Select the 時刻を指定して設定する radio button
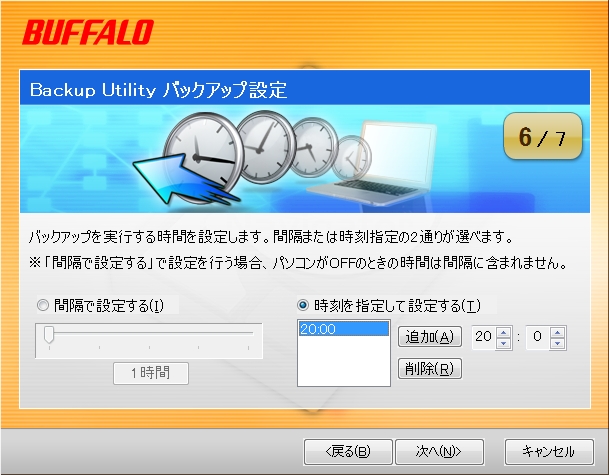The image size is (609, 475). (303, 305)
